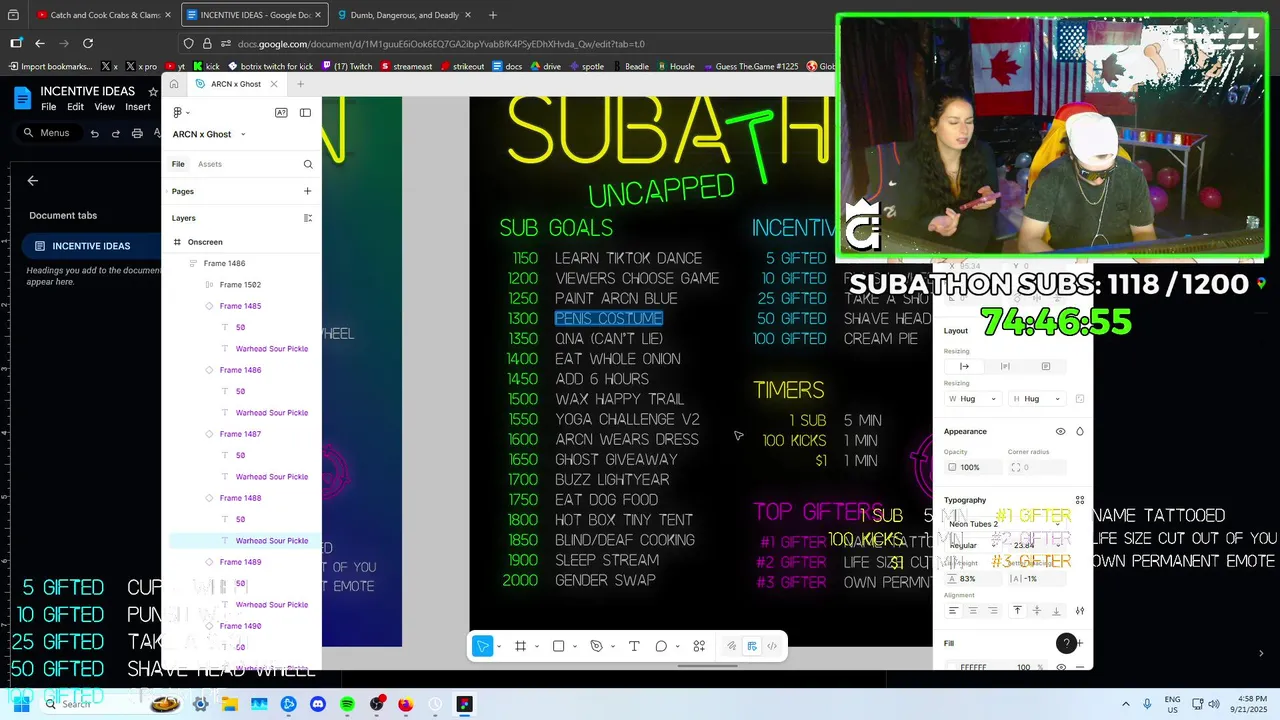Select the Rectangle shape tool

coord(558,646)
